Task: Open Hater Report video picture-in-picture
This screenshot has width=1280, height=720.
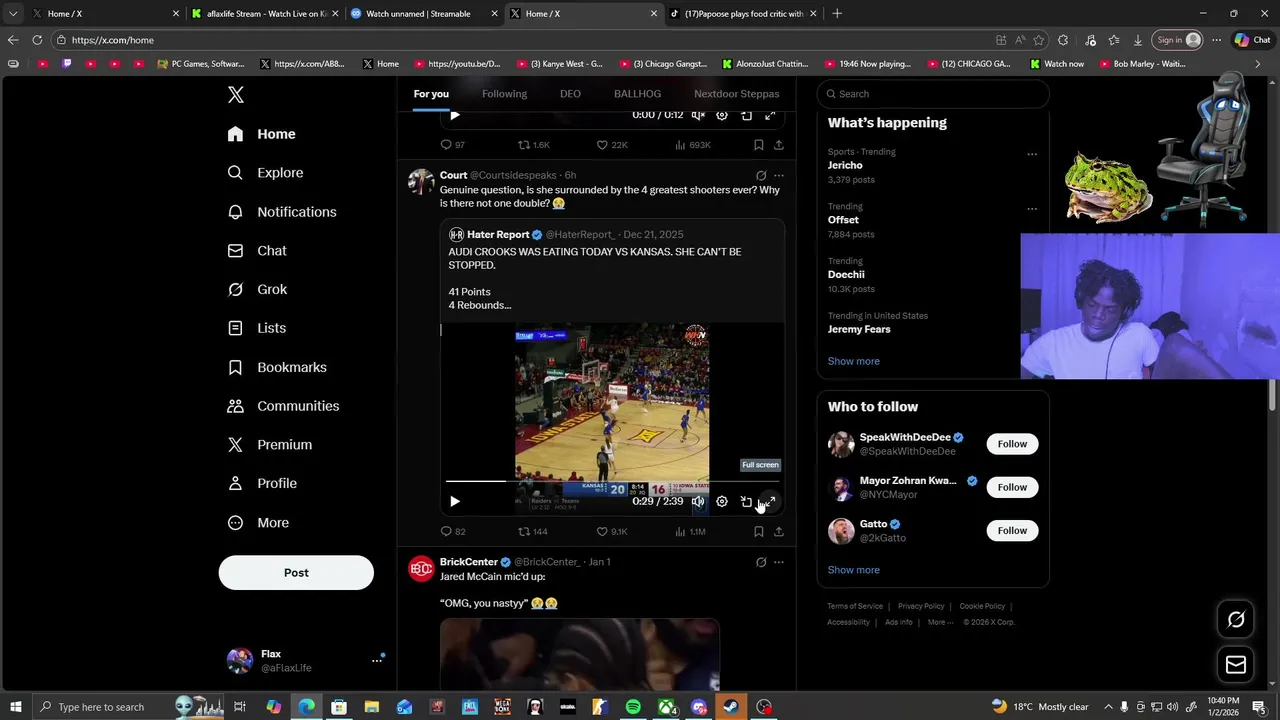Action: (x=746, y=502)
